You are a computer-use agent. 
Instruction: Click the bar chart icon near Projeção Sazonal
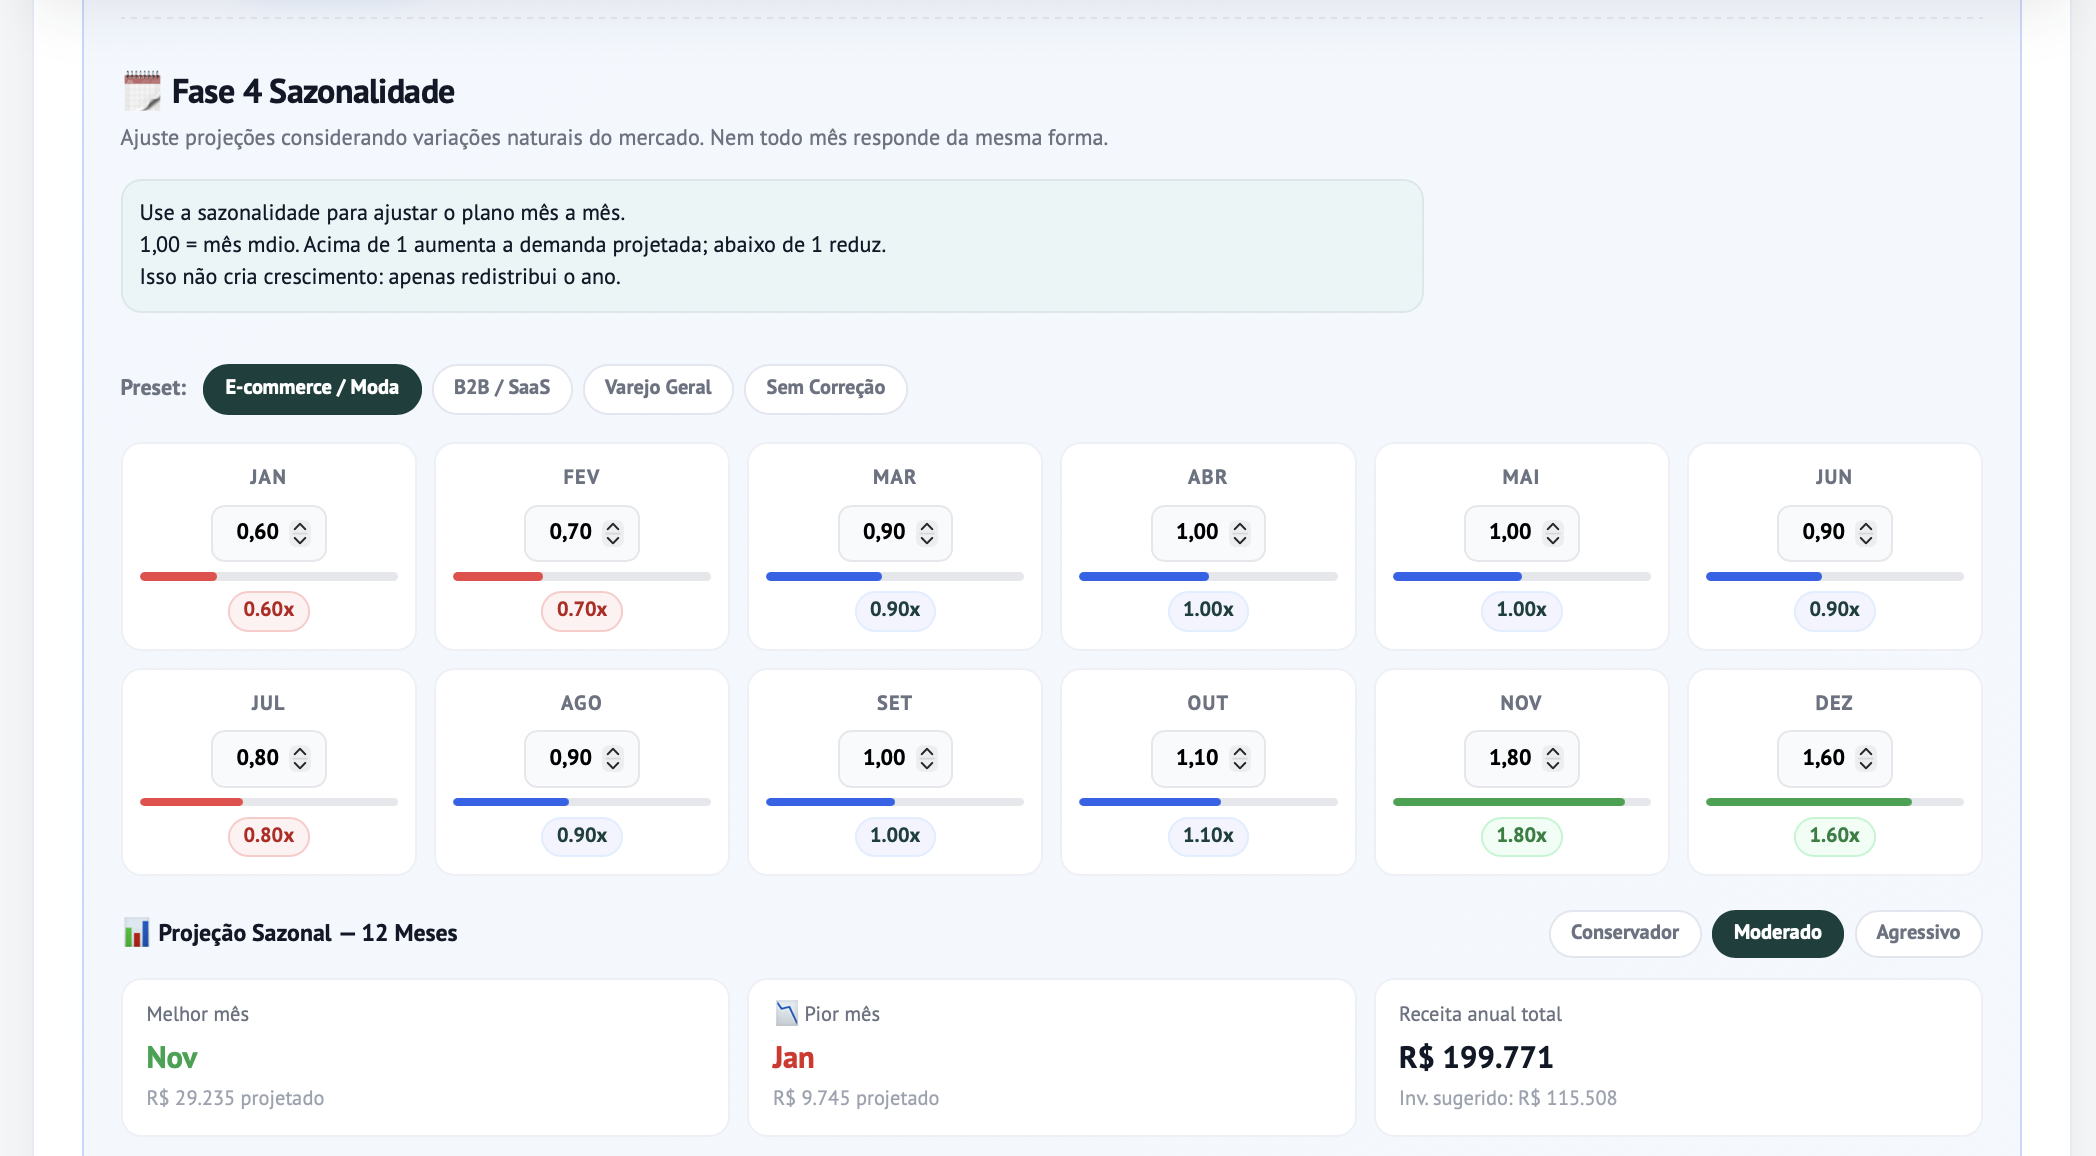136,933
